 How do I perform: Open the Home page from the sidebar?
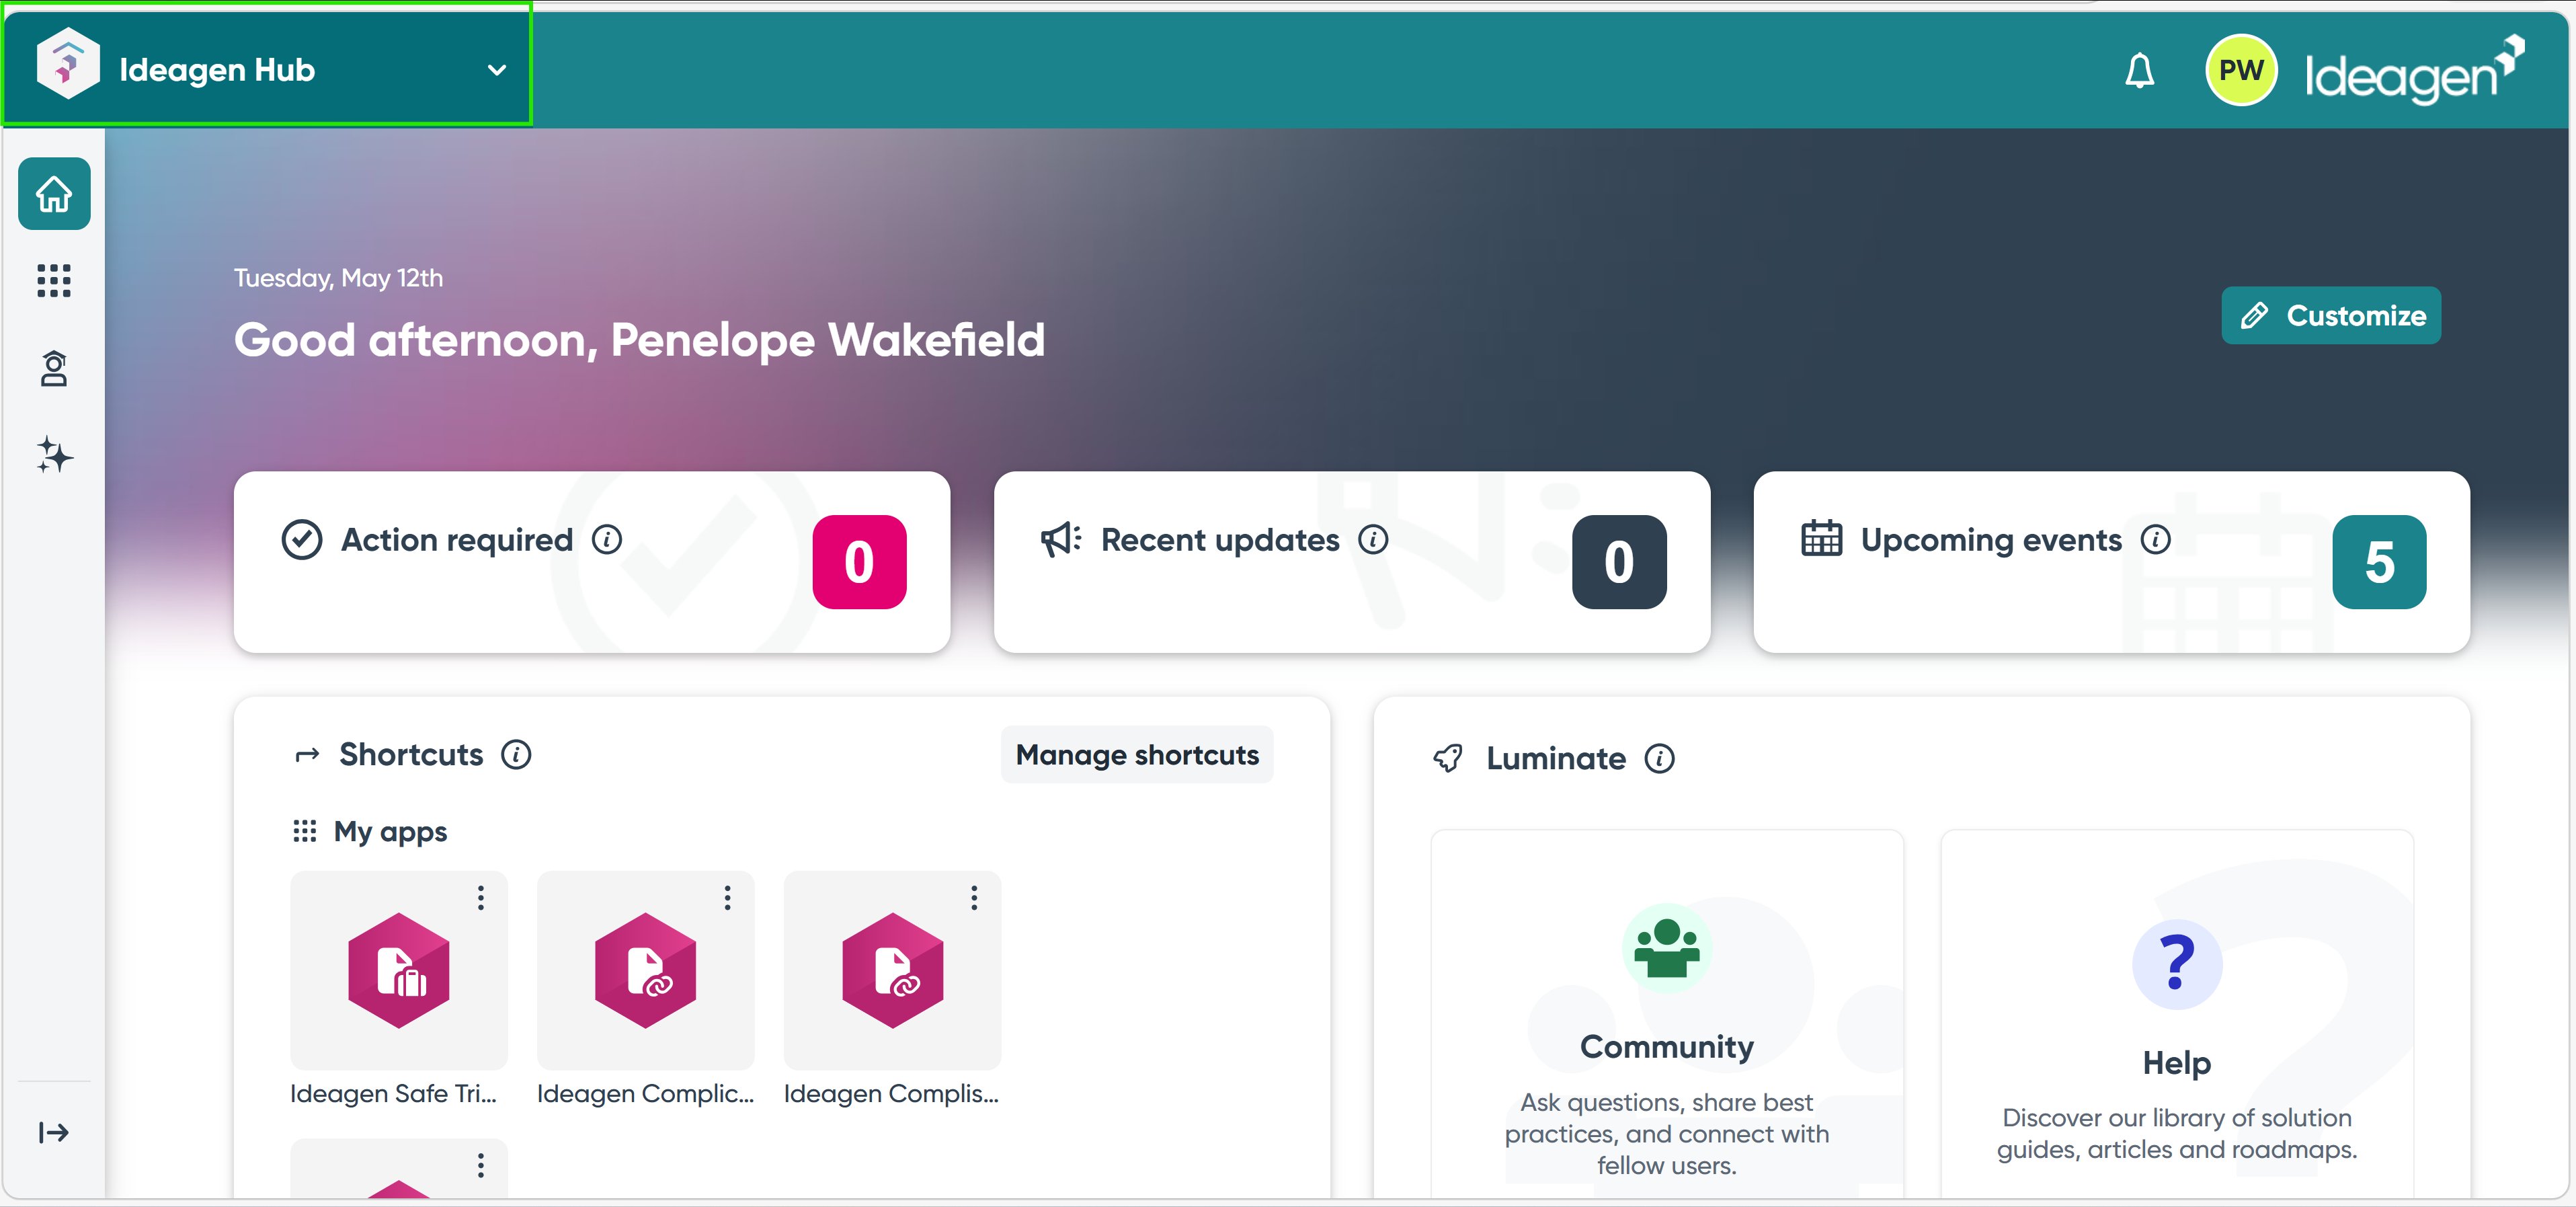(54, 193)
